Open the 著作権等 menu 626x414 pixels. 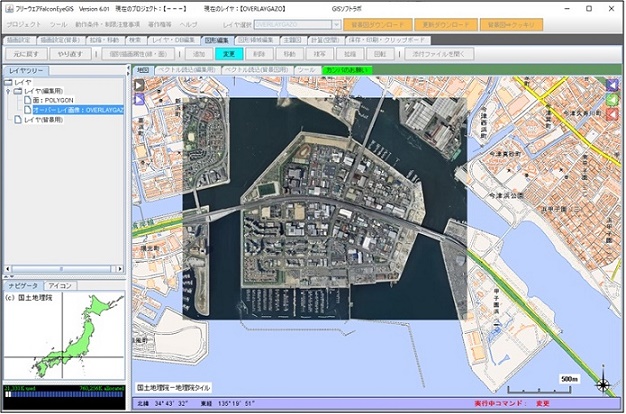click(x=160, y=24)
